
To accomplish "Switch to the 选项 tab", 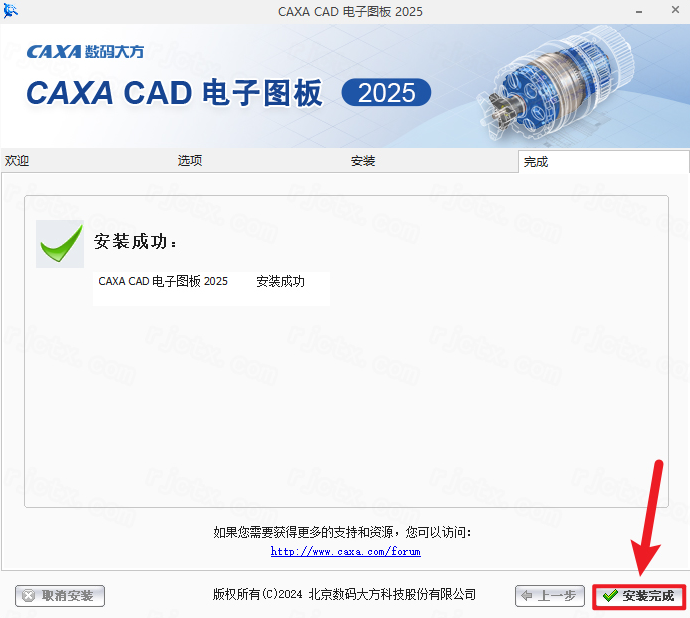I will (x=190, y=161).
